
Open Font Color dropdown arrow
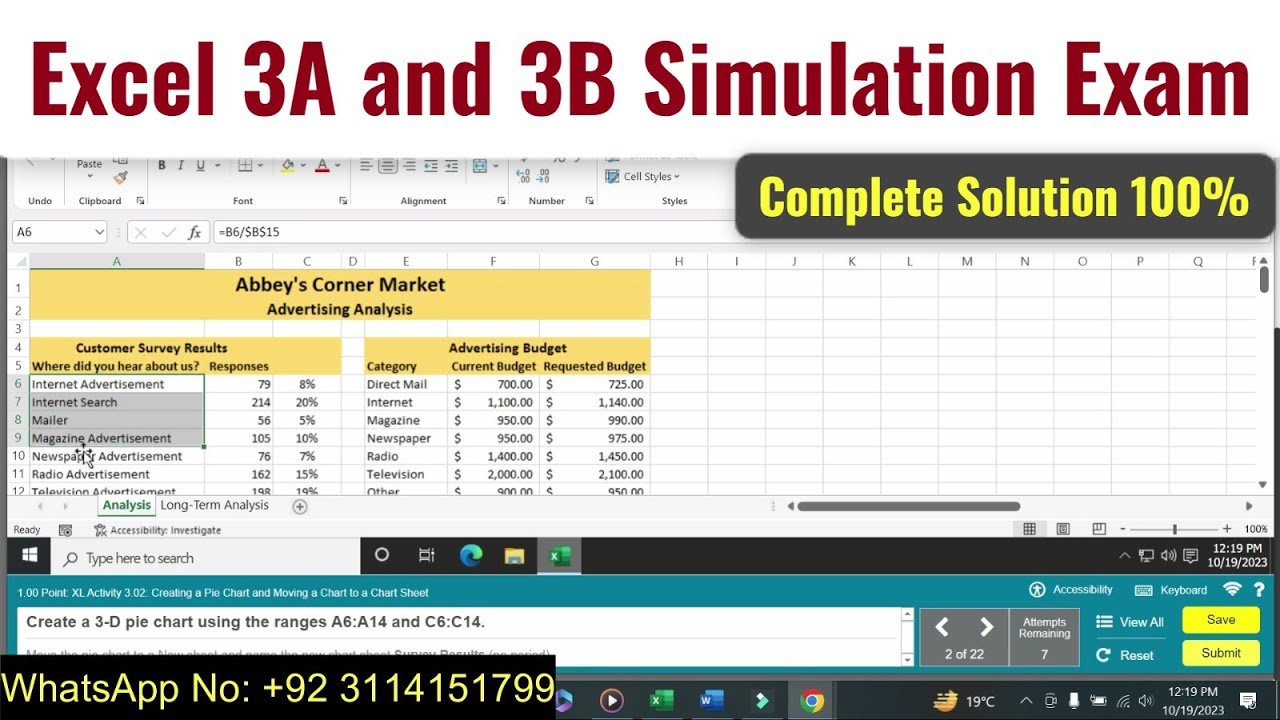point(337,165)
